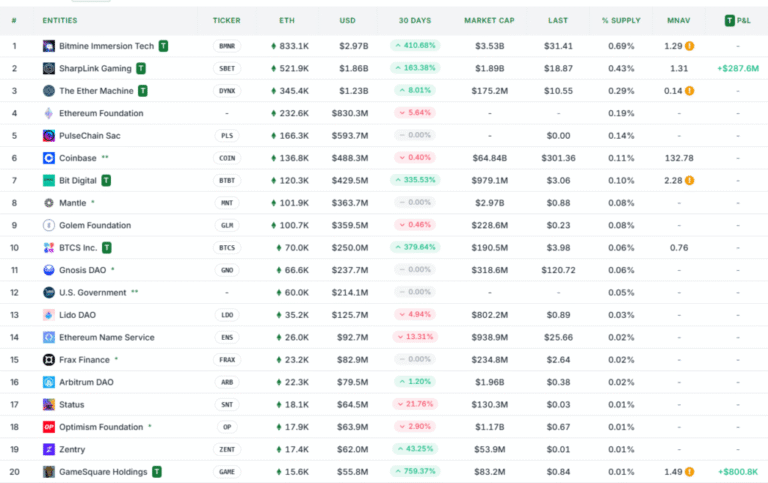Screen dimensions: 768x483
Task: Click the Coinbase logo icon
Action: [48, 158]
